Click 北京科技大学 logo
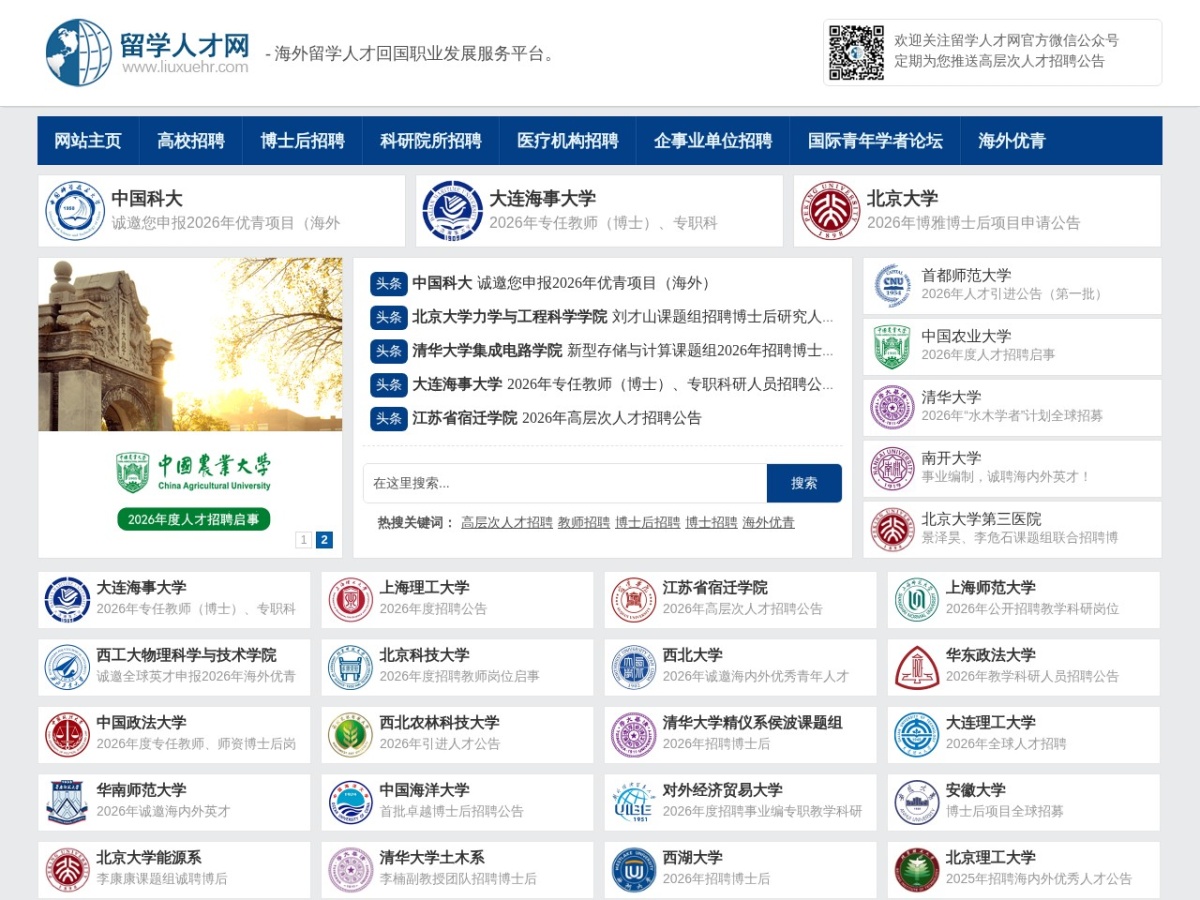The width and height of the screenshot is (1200, 900). click(351, 667)
